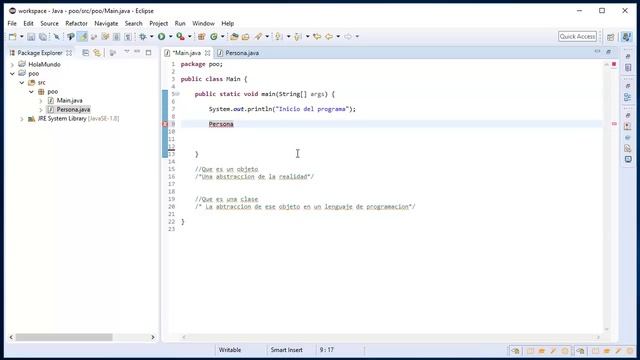Screen dimensions: 640x360
Task: Click the Open Type icon
Action: click(234, 37)
